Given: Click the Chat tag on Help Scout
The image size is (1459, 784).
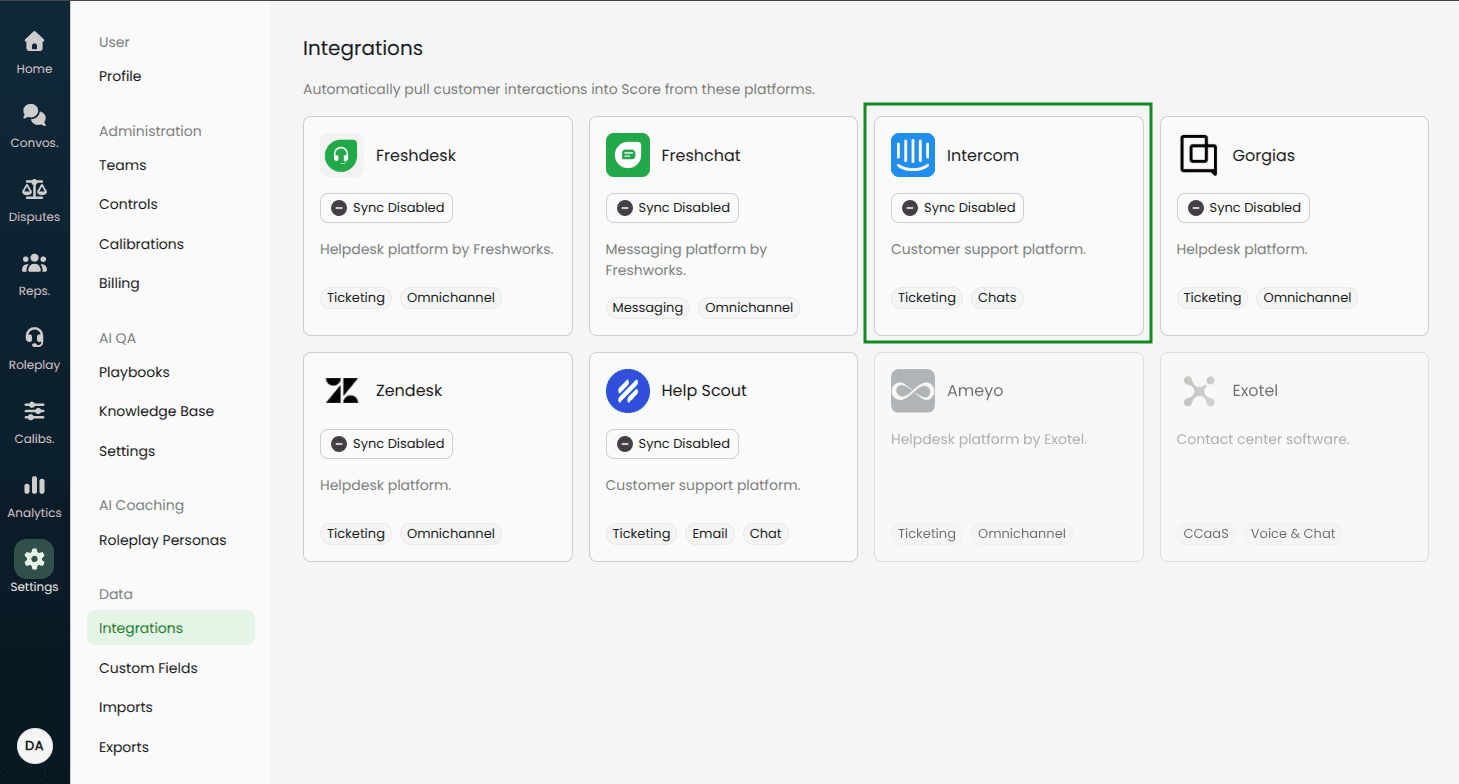Looking at the screenshot, I should 766,534.
